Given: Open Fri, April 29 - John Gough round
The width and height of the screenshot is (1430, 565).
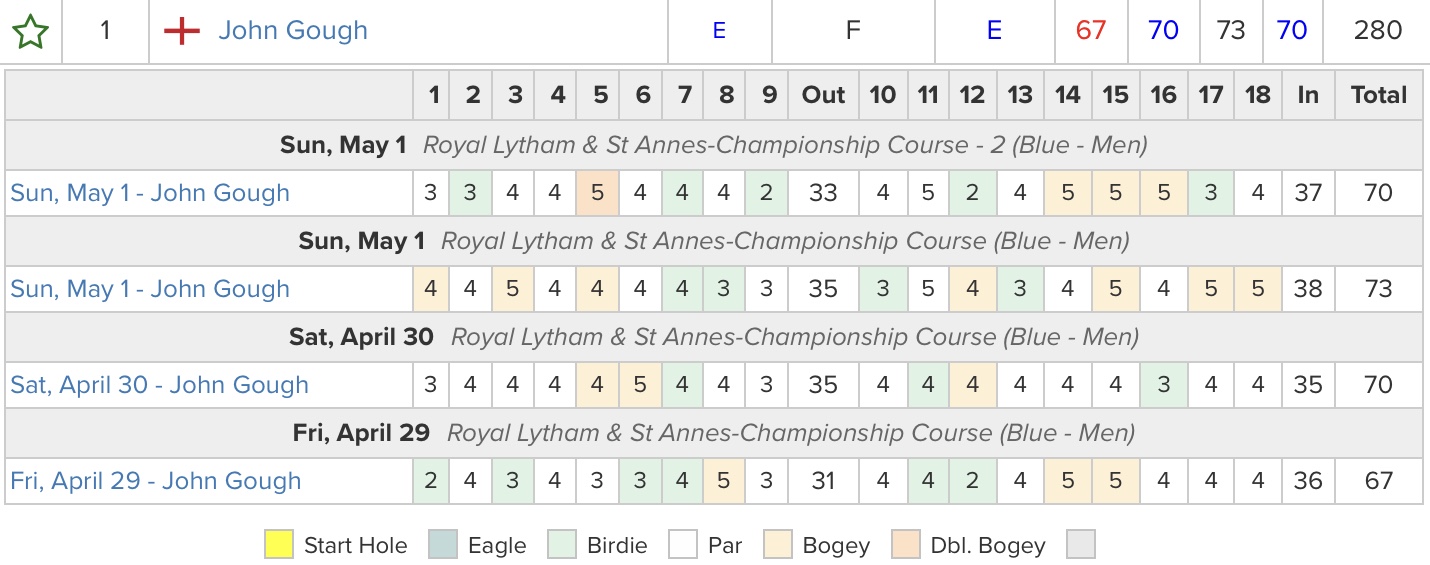Looking at the screenshot, I should (156, 481).
